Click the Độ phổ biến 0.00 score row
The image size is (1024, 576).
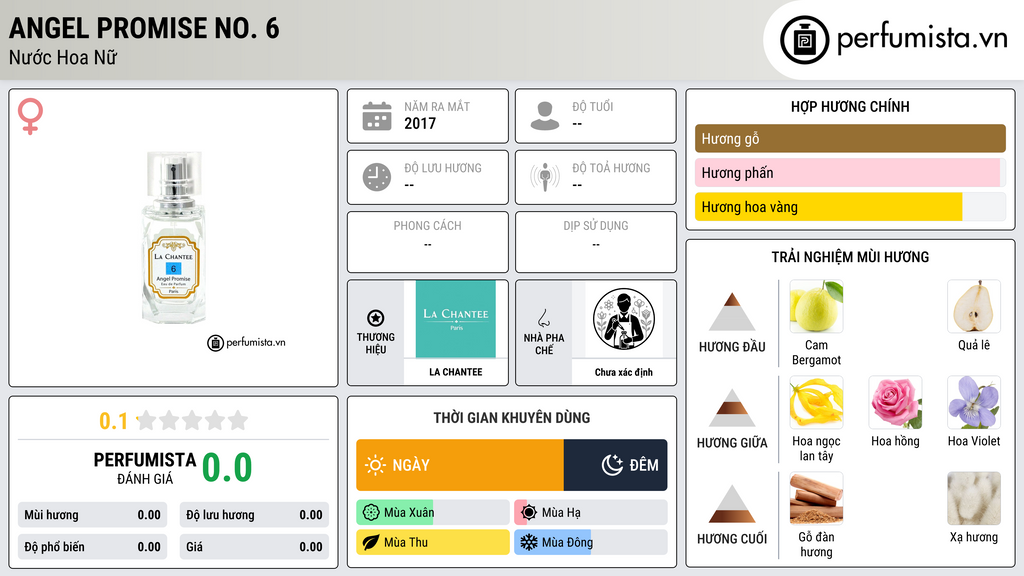(93, 547)
